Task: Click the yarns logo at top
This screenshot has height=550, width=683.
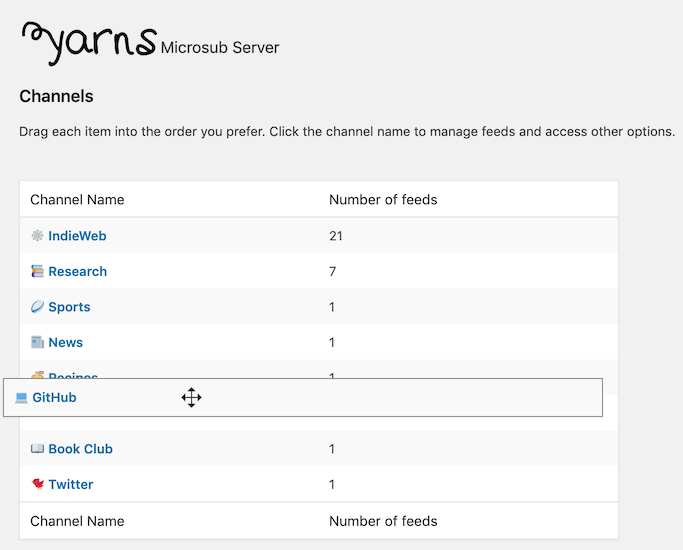Action: (89, 43)
